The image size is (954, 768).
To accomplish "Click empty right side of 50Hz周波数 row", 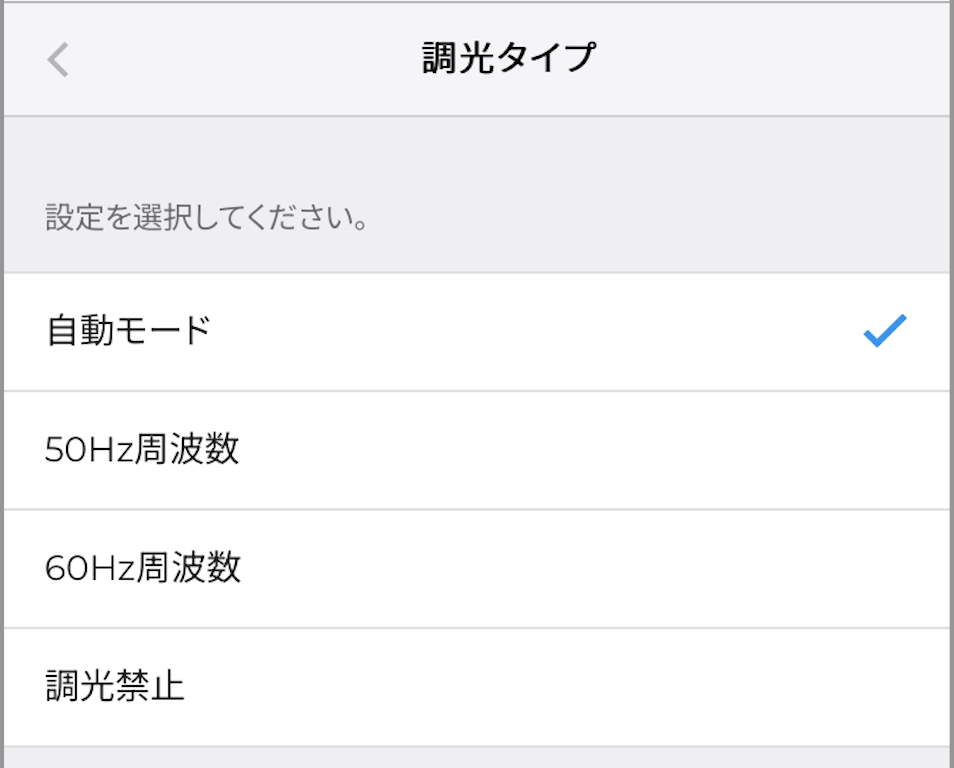I will pos(800,450).
